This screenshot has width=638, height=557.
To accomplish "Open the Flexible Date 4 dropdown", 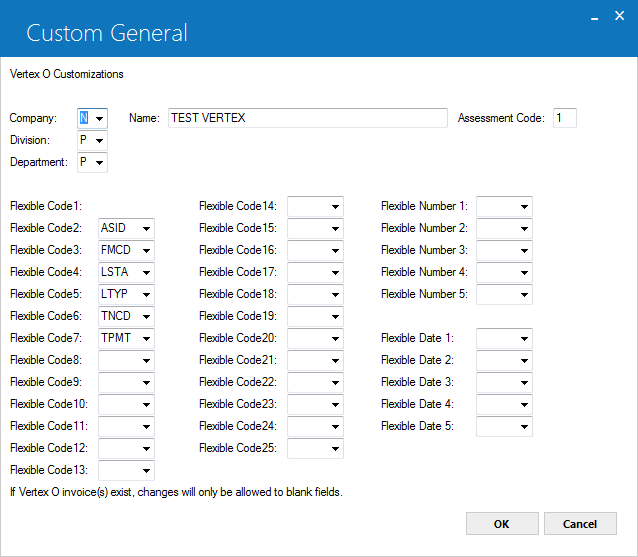I will coord(504,404).
